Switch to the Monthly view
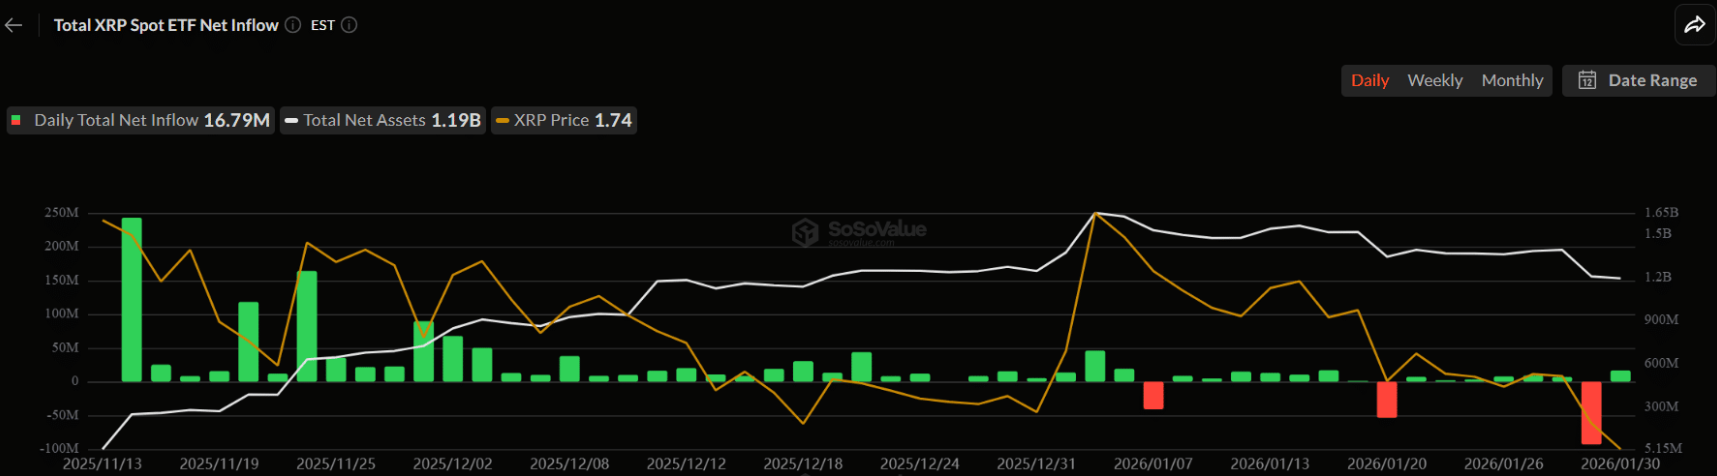This screenshot has height=476, width=1717. coord(1511,80)
